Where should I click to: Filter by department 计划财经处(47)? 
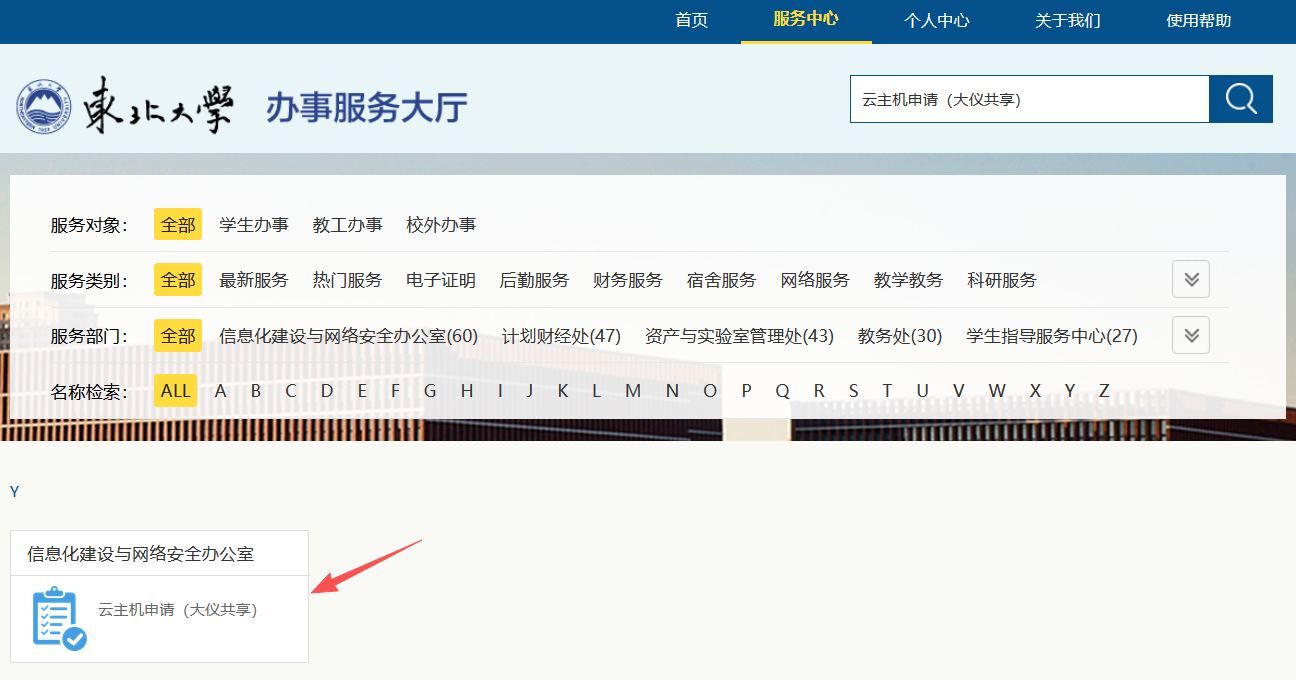pos(561,336)
